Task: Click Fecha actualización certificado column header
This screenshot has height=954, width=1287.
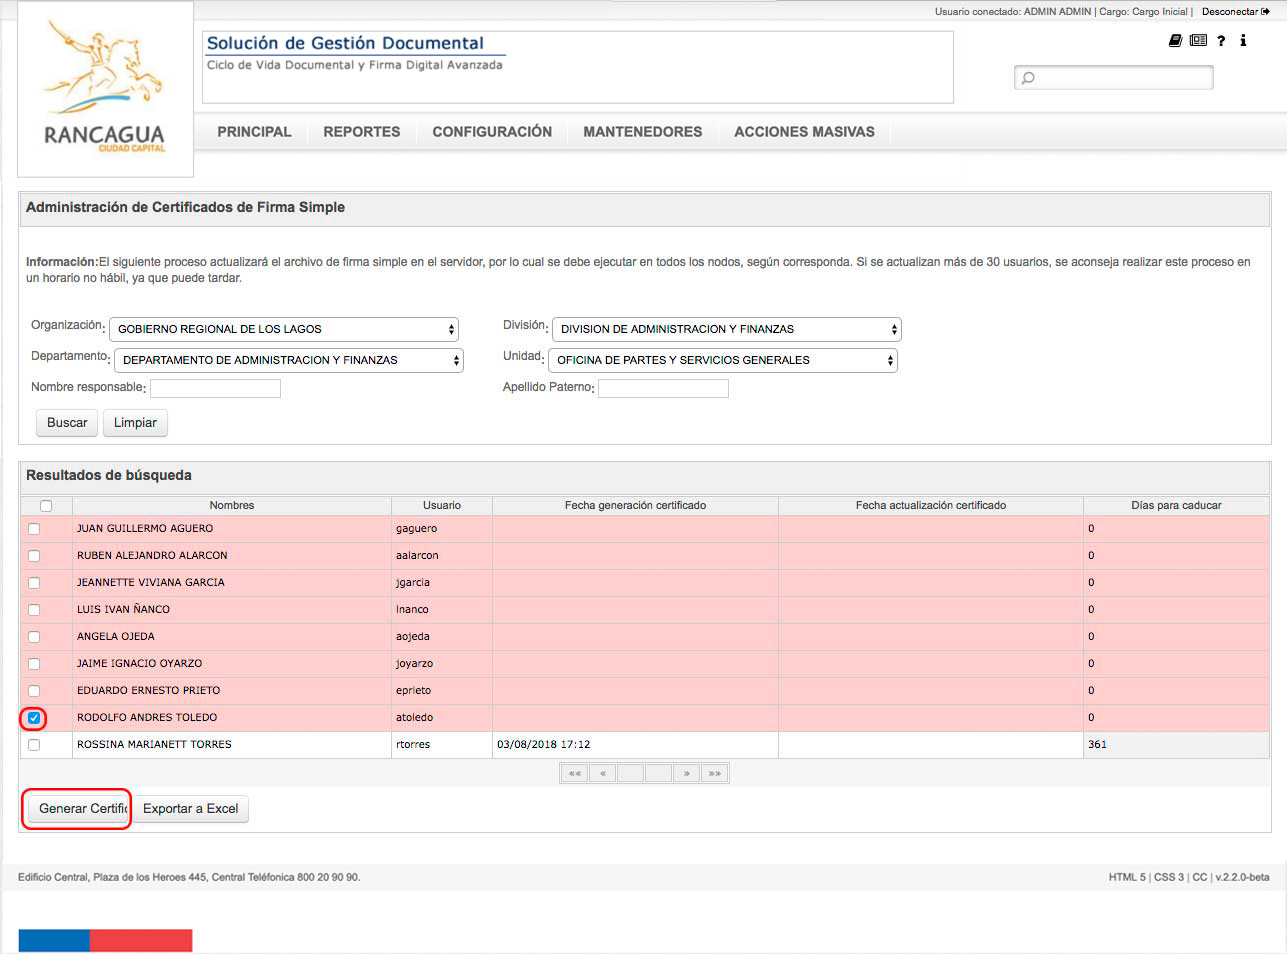Action: 931,506
